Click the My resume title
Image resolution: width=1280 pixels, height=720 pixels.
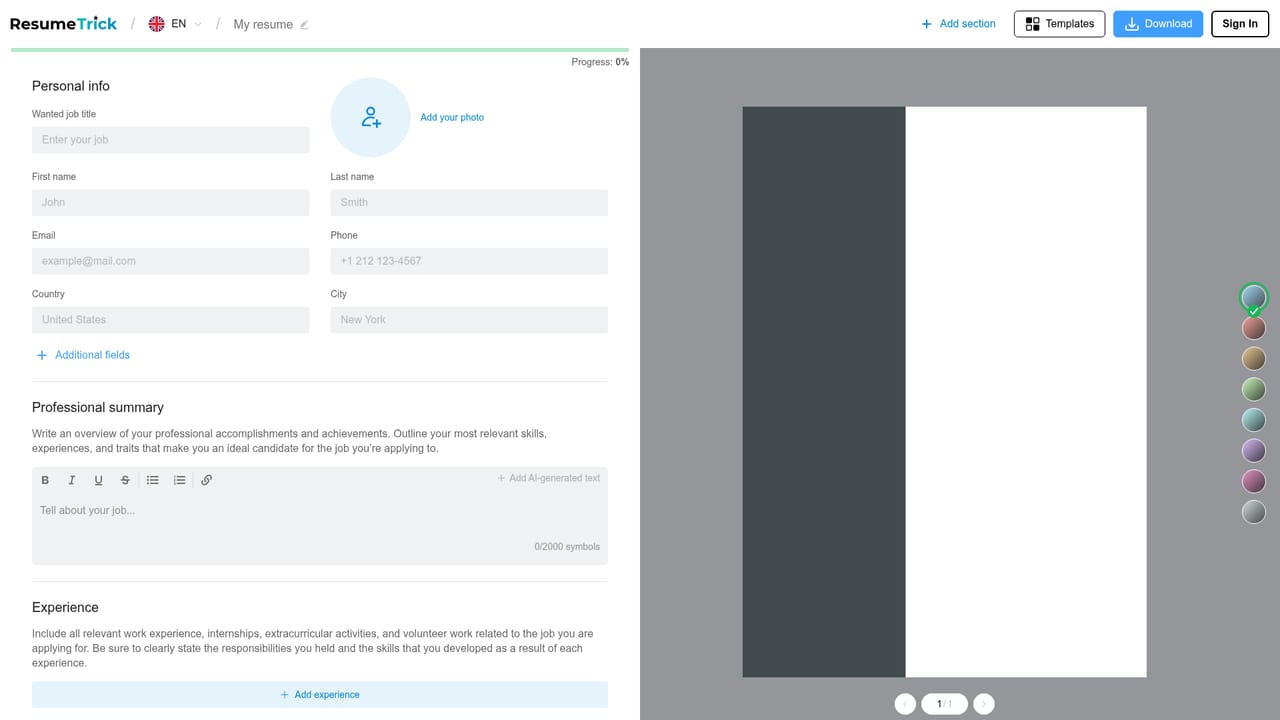263,24
